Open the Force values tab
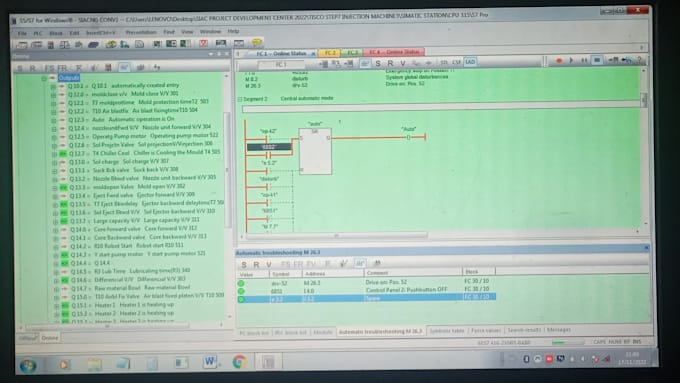This screenshot has width=680, height=383. pyautogui.click(x=486, y=330)
